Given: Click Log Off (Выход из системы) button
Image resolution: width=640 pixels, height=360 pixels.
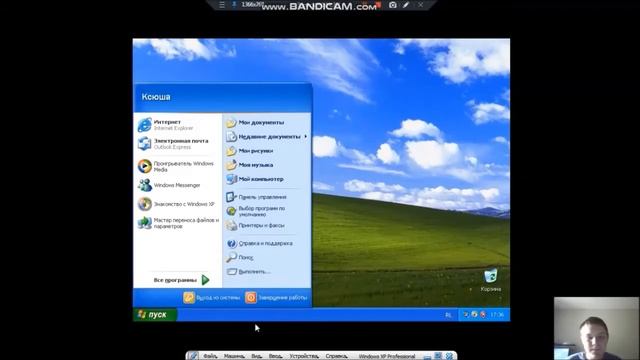Looking at the screenshot, I should pyautogui.click(x=212, y=298).
